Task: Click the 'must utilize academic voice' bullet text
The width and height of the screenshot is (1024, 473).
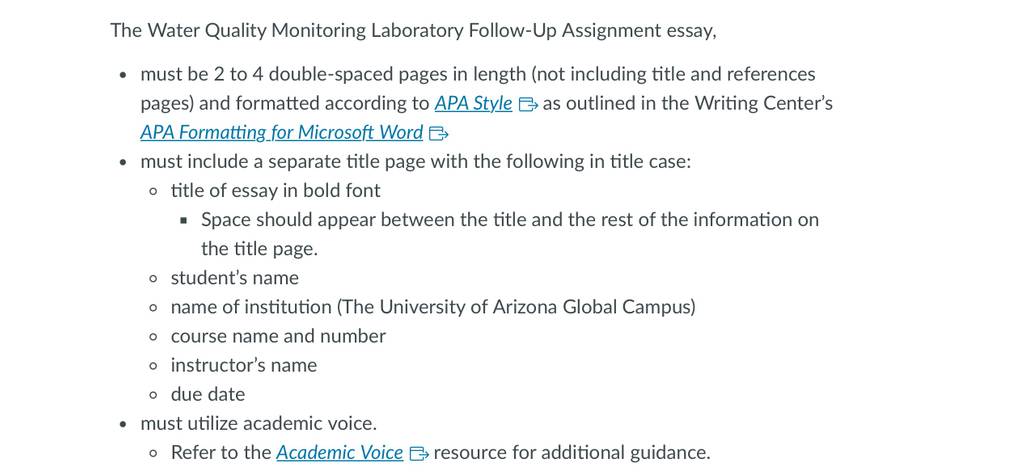Action: pyautogui.click(x=259, y=423)
